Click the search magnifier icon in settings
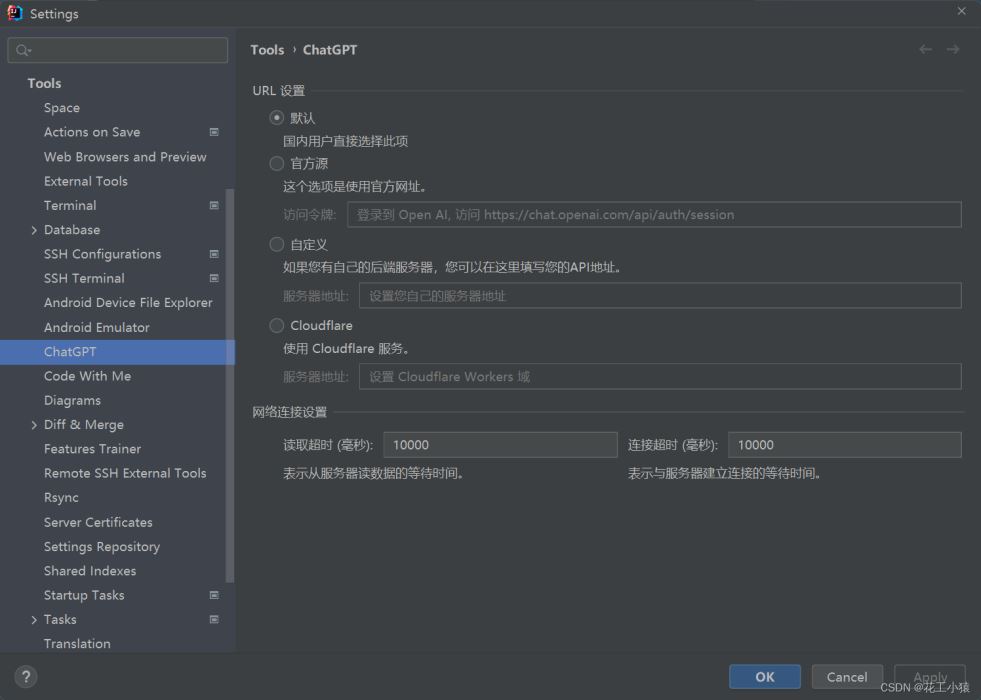Viewport: 981px width, 700px height. (23, 50)
